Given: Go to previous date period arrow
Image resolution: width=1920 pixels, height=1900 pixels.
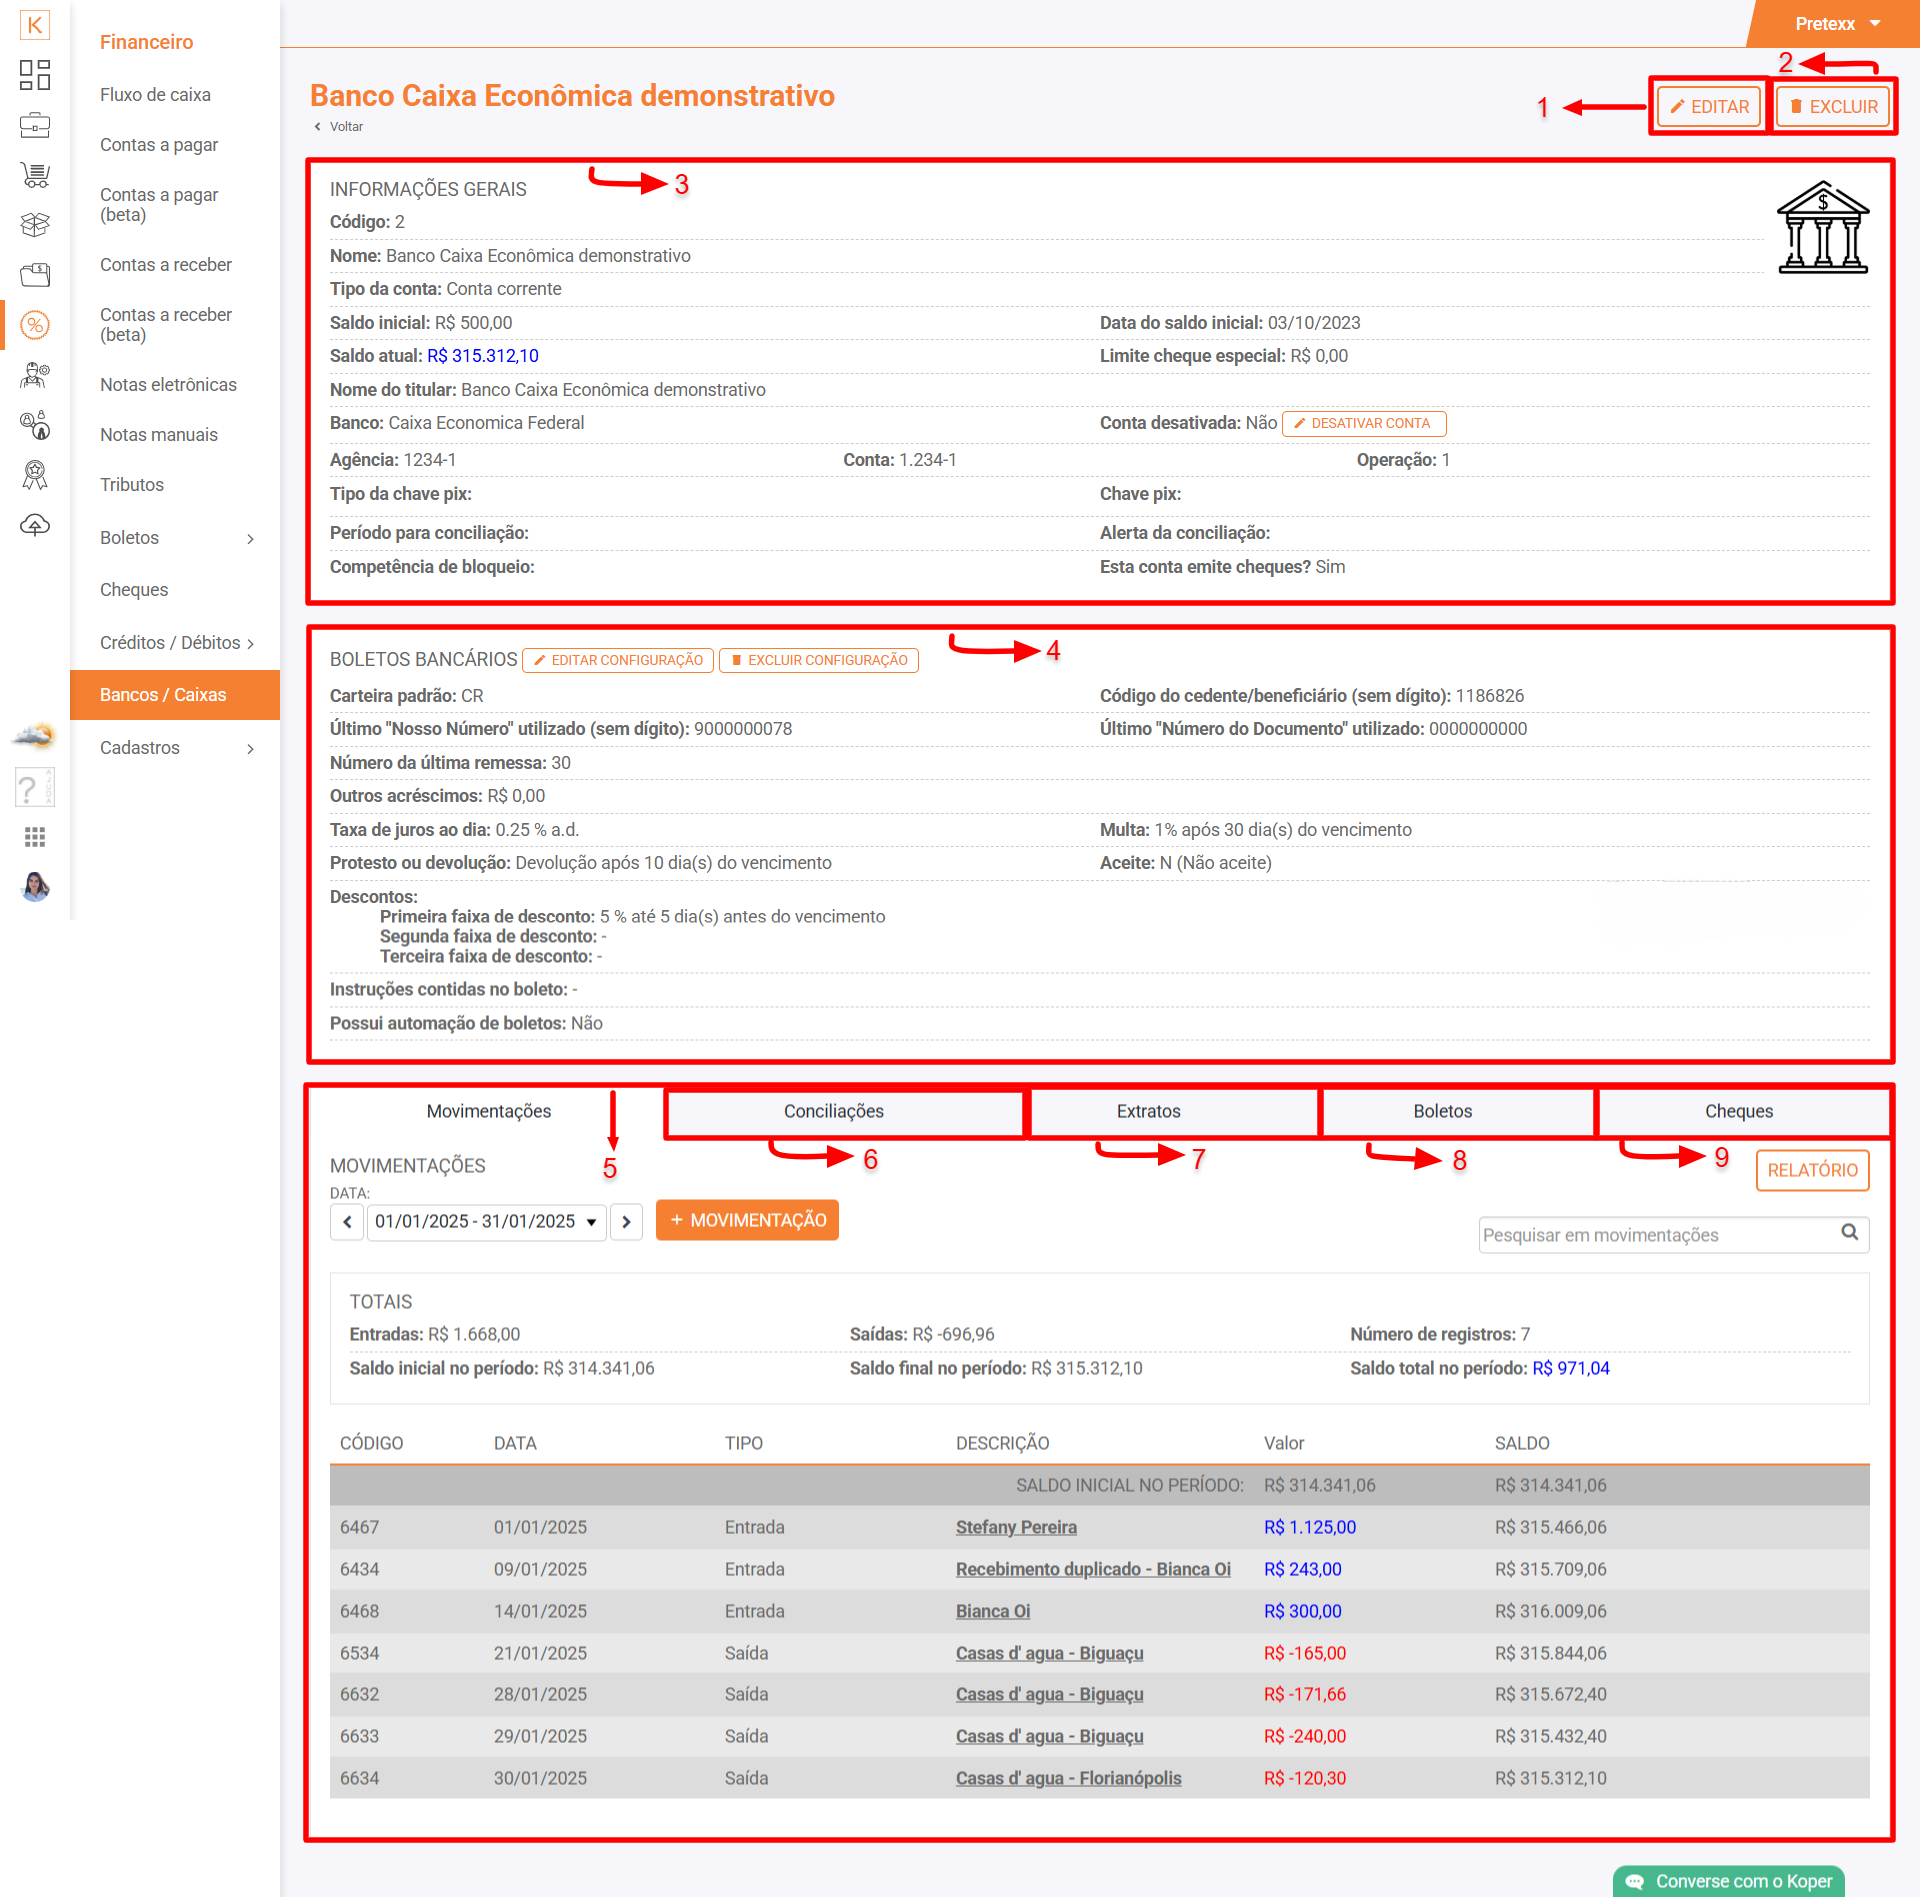Looking at the screenshot, I should click(x=347, y=1222).
